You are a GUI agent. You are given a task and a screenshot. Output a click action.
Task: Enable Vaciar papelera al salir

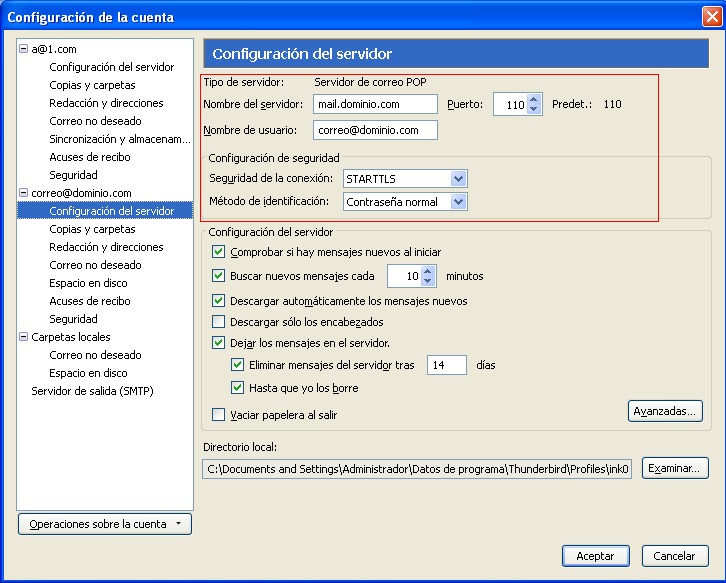(x=219, y=415)
